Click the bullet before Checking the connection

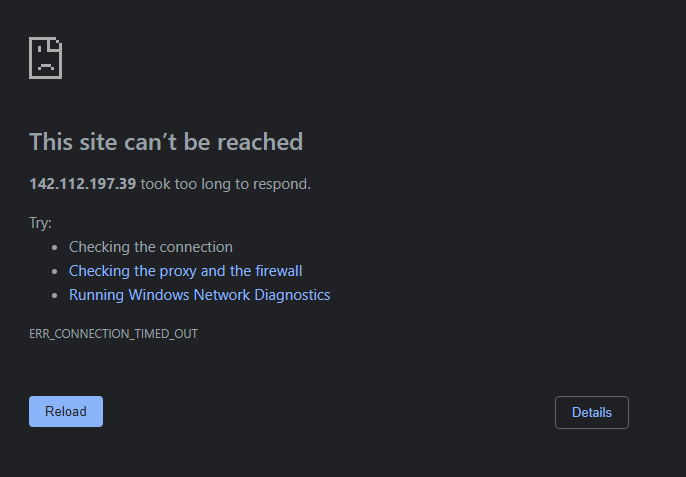(x=55, y=248)
